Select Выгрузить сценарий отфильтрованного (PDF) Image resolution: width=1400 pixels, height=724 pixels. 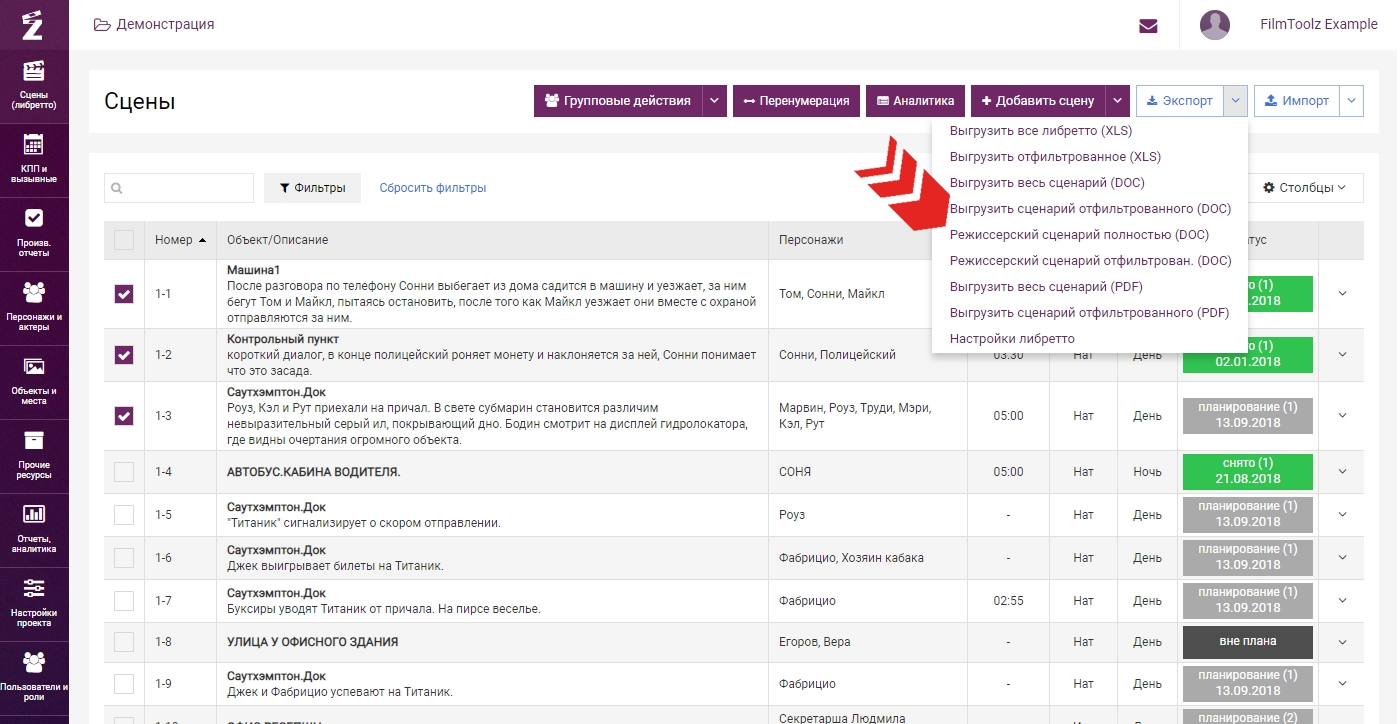(1089, 313)
